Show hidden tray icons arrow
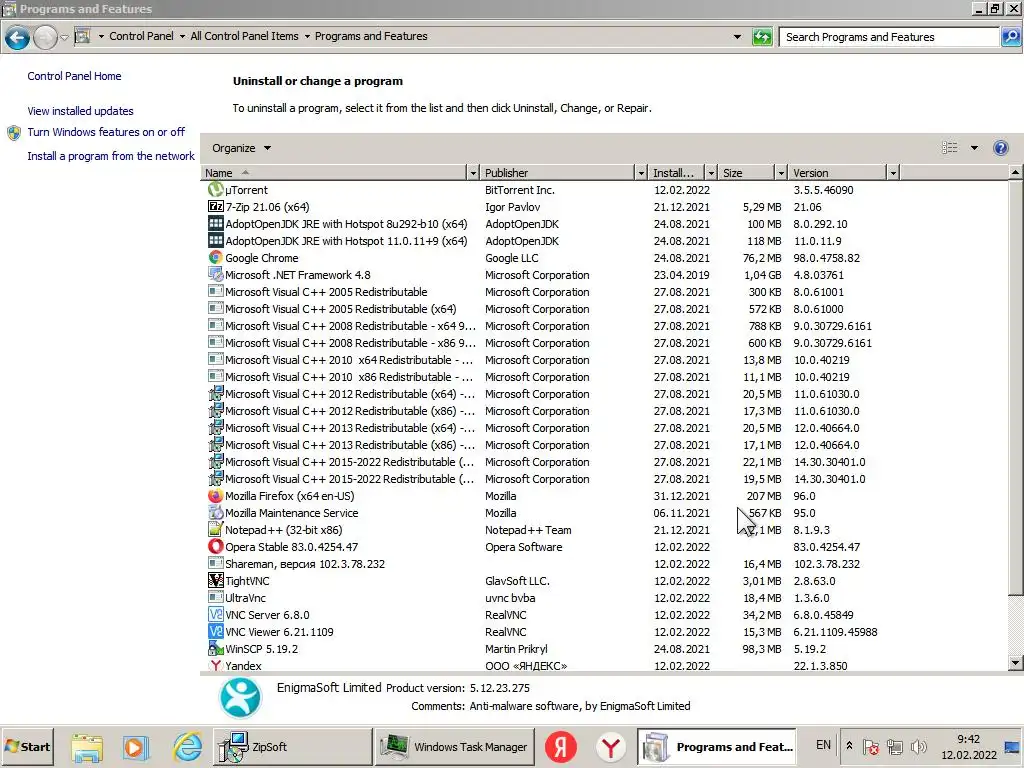 click(x=849, y=746)
